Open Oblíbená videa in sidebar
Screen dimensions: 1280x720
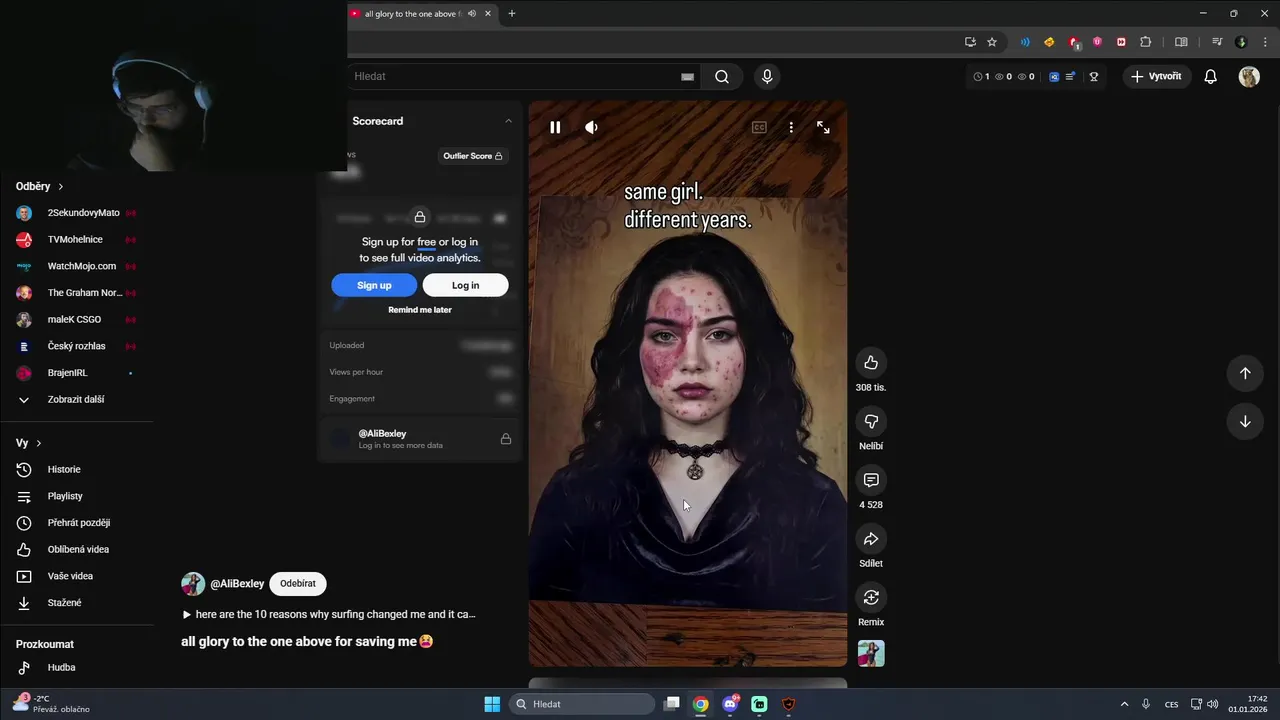click(x=76, y=549)
